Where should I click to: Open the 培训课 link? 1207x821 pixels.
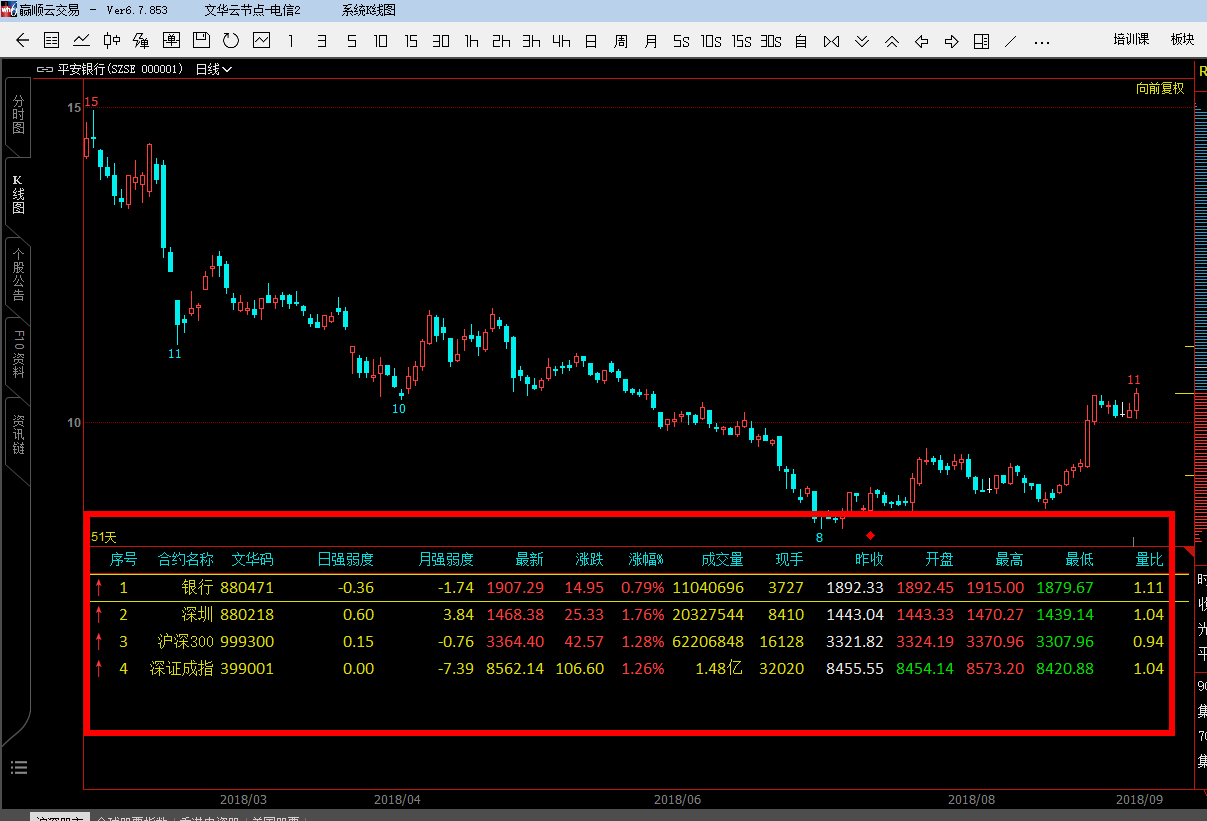click(x=1131, y=40)
